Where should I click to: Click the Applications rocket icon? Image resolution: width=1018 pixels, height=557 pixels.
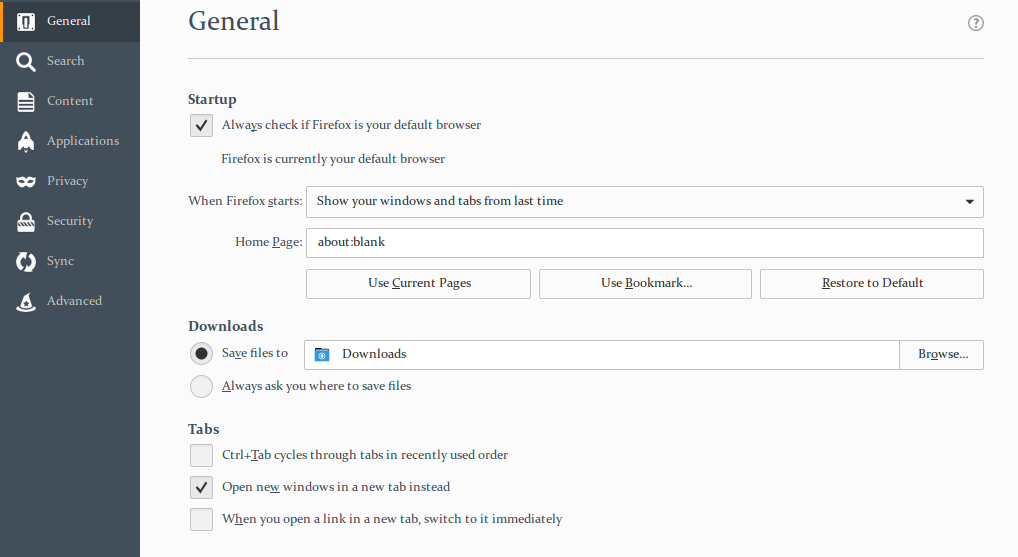point(27,141)
